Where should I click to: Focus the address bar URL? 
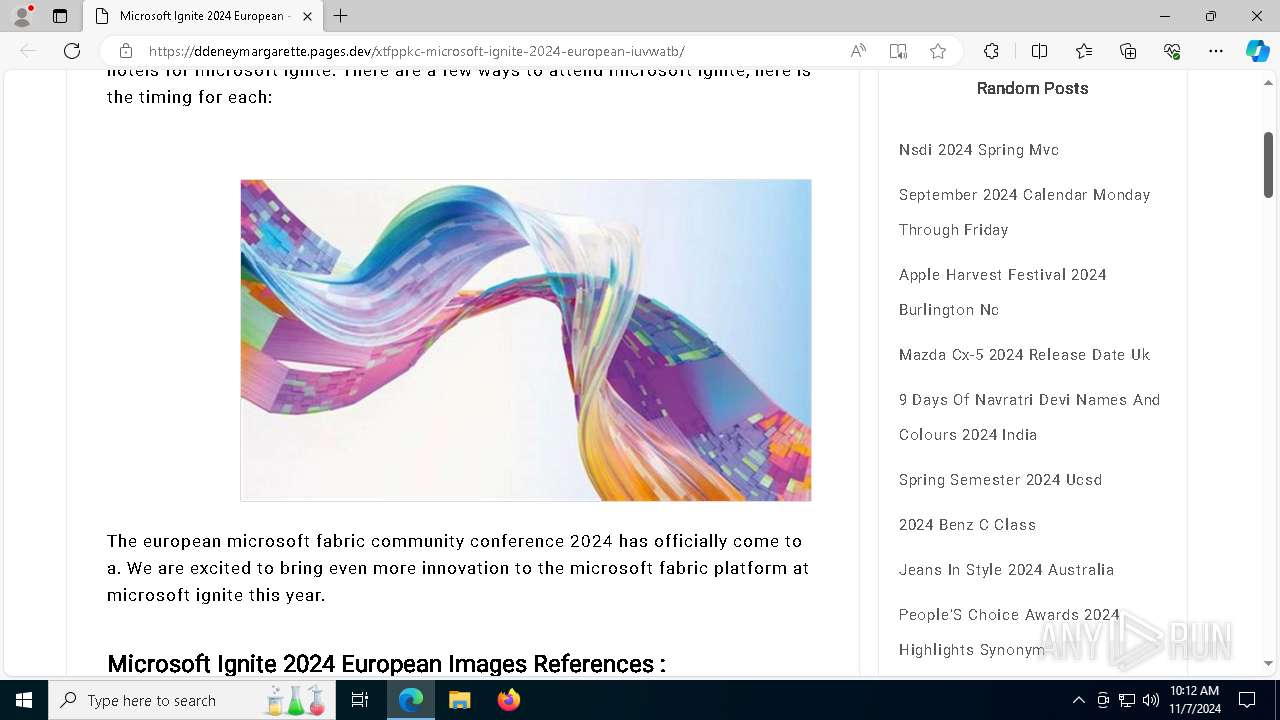[416, 51]
